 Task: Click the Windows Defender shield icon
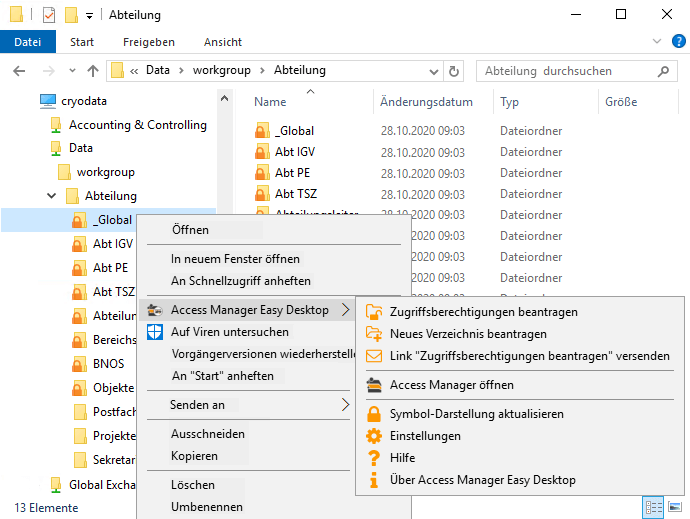[x=154, y=332]
